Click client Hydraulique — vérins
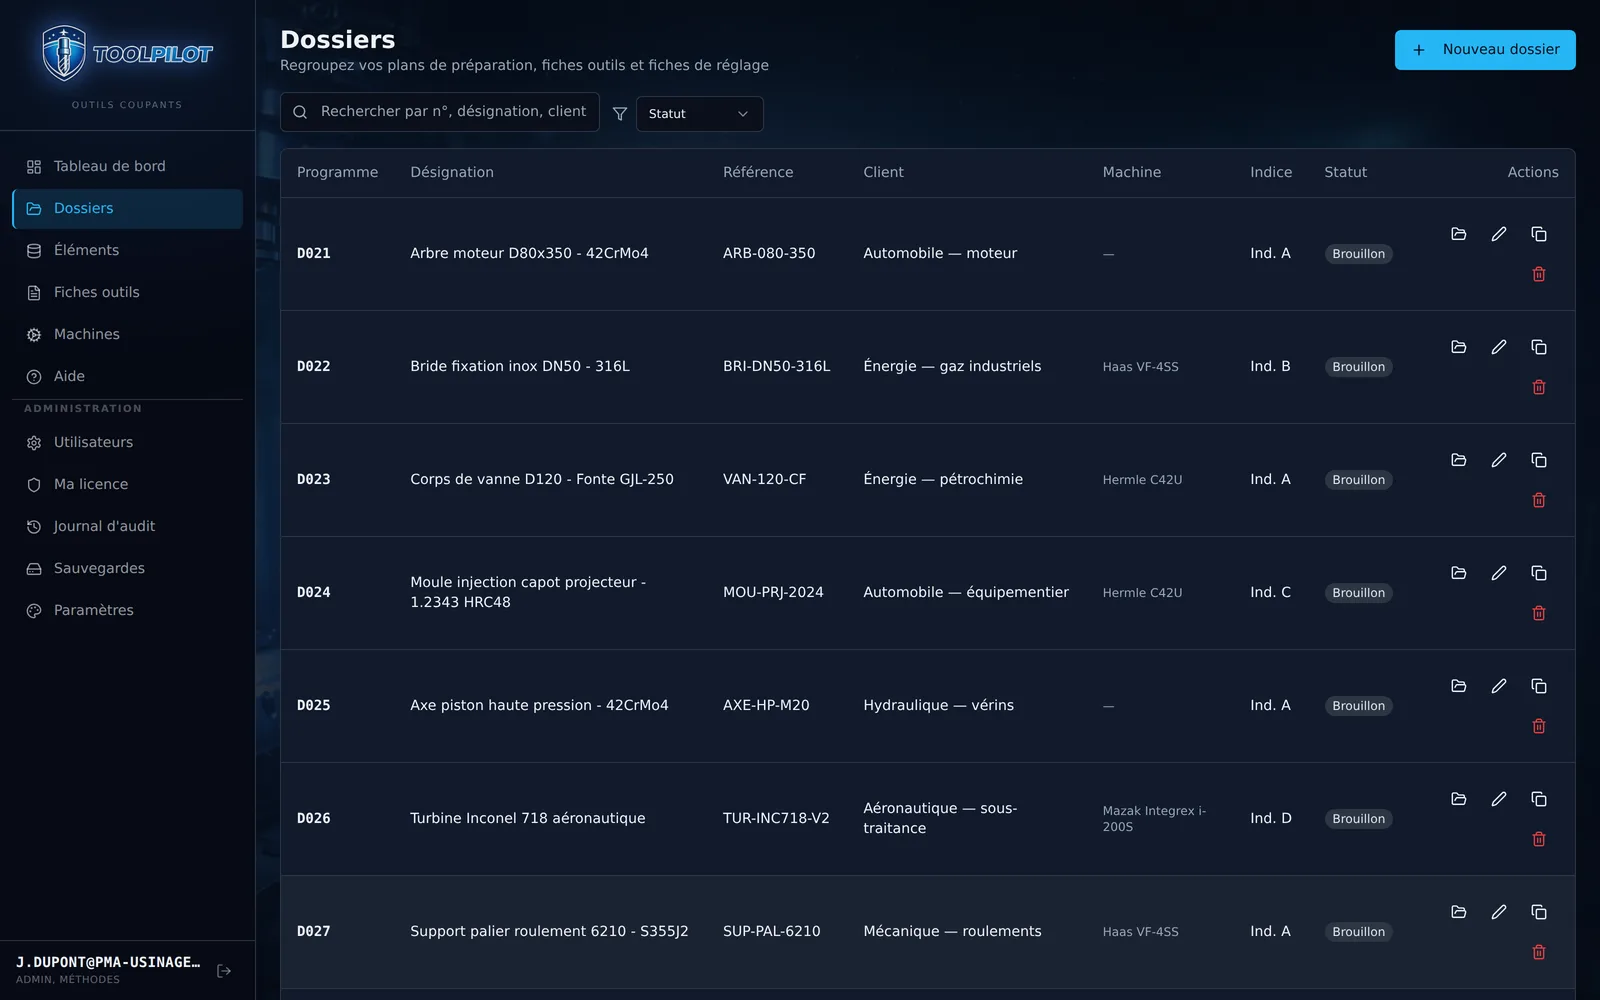This screenshot has height=1000, width=1600. pos(938,706)
